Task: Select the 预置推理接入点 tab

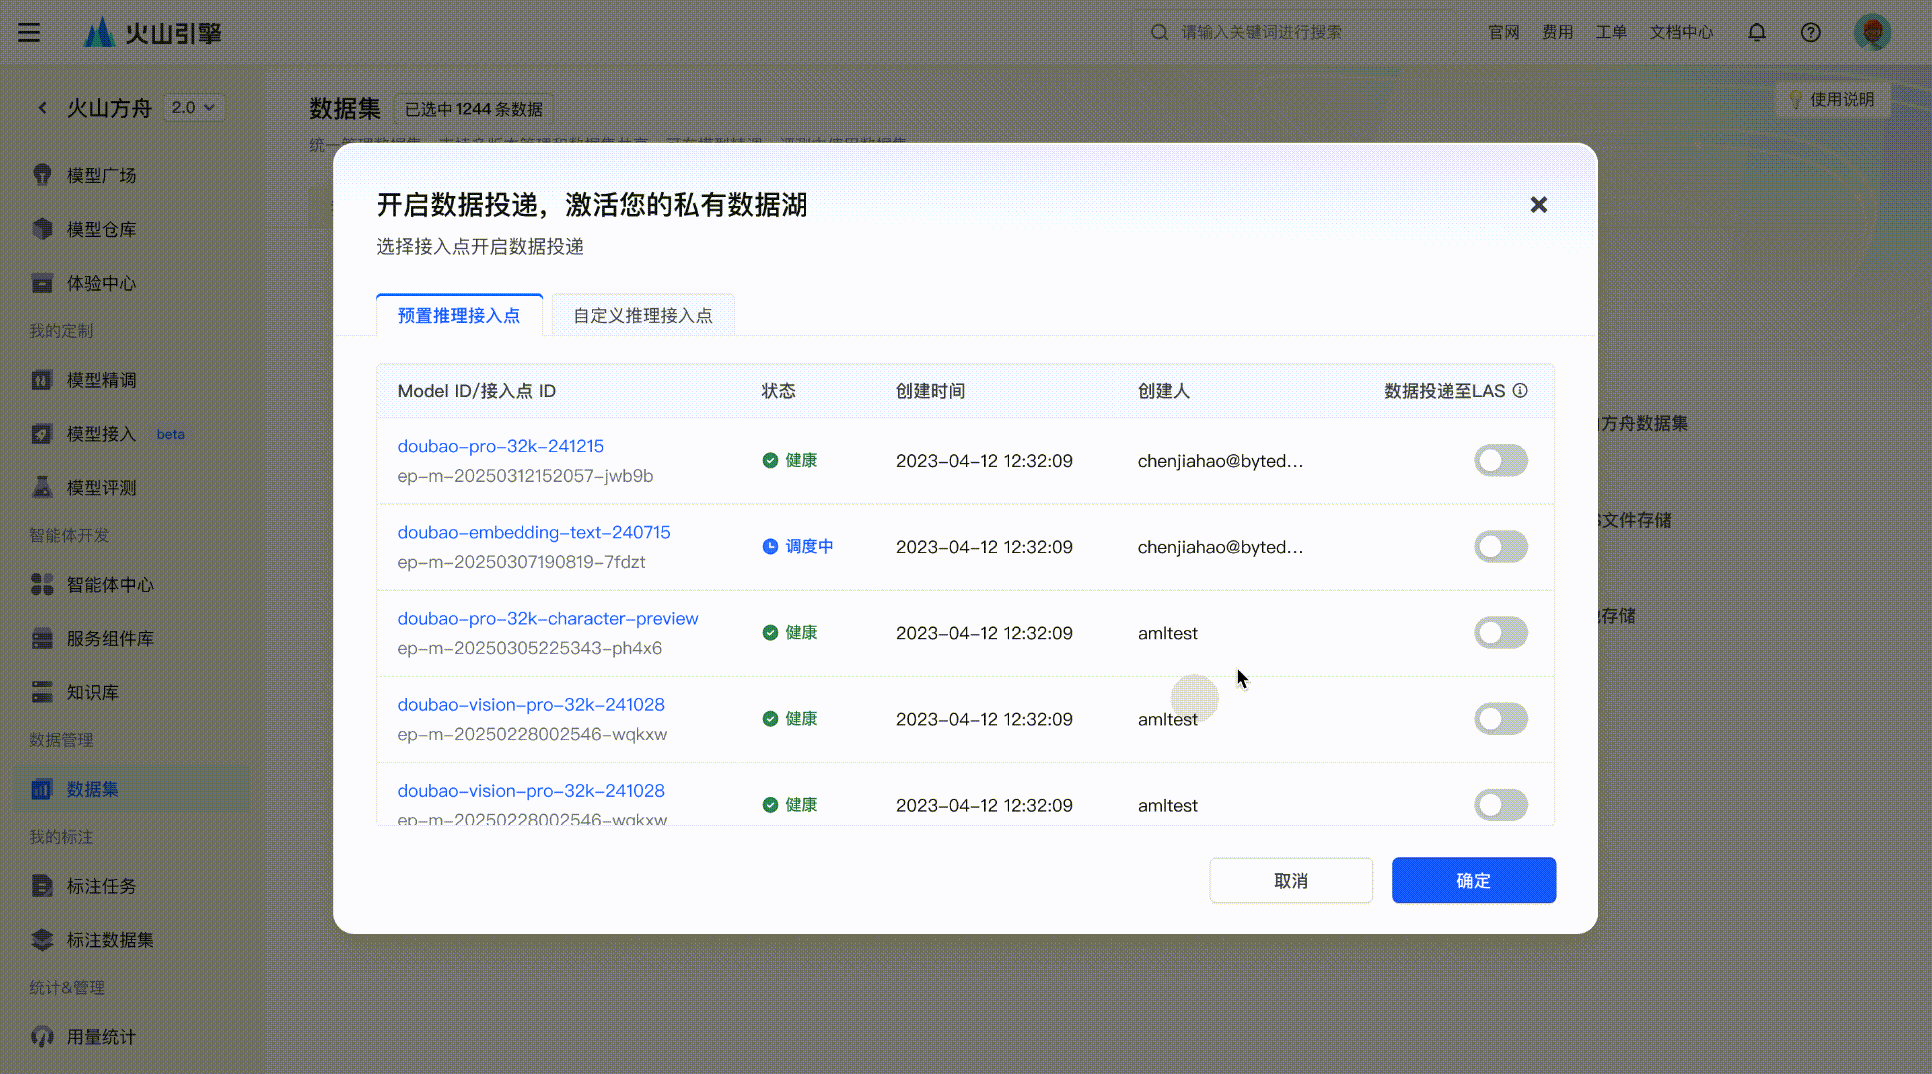Action: [x=459, y=316]
